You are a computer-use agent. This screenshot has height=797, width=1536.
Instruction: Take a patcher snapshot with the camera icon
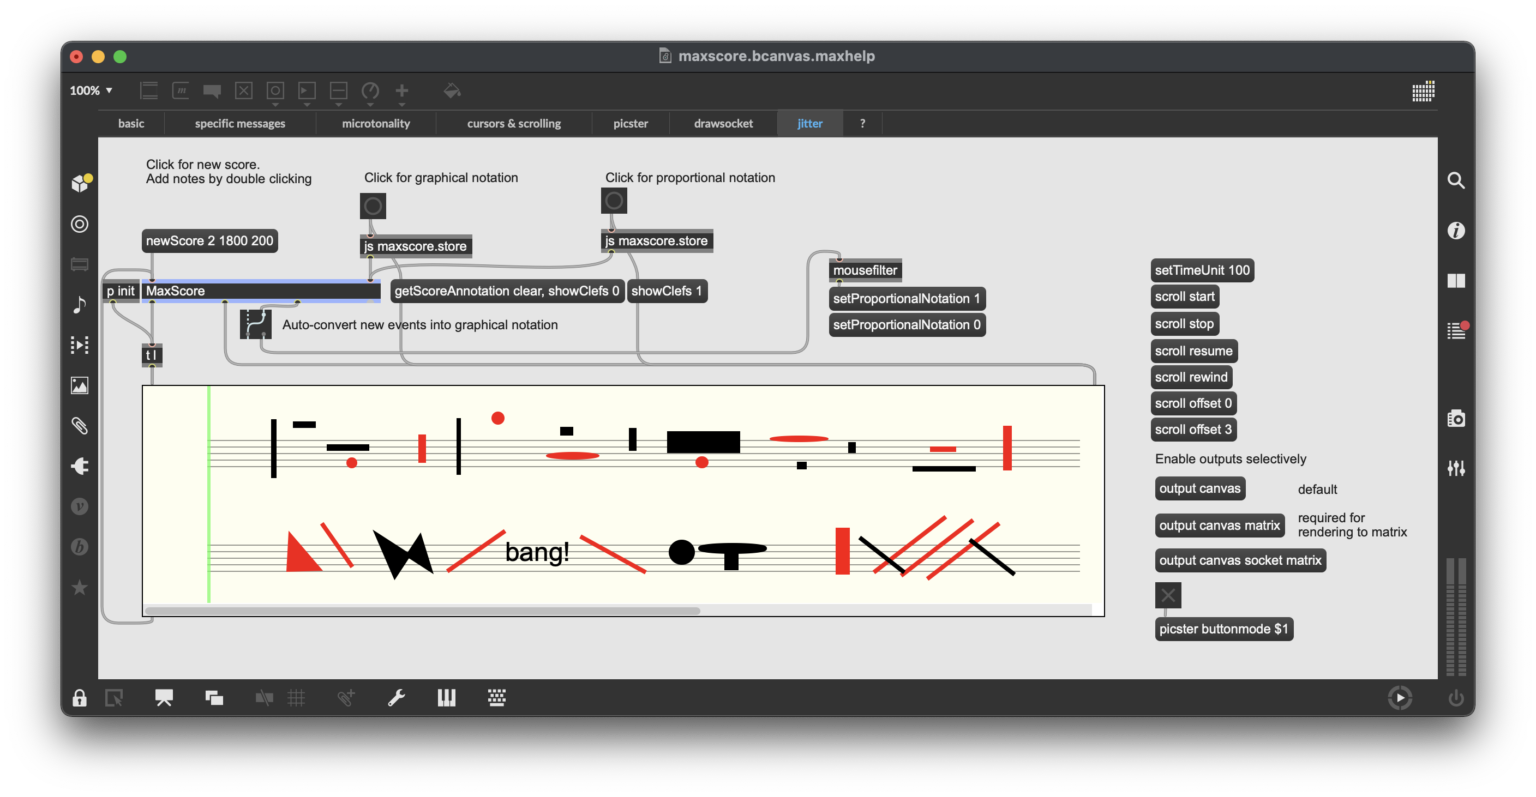point(1456,418)
